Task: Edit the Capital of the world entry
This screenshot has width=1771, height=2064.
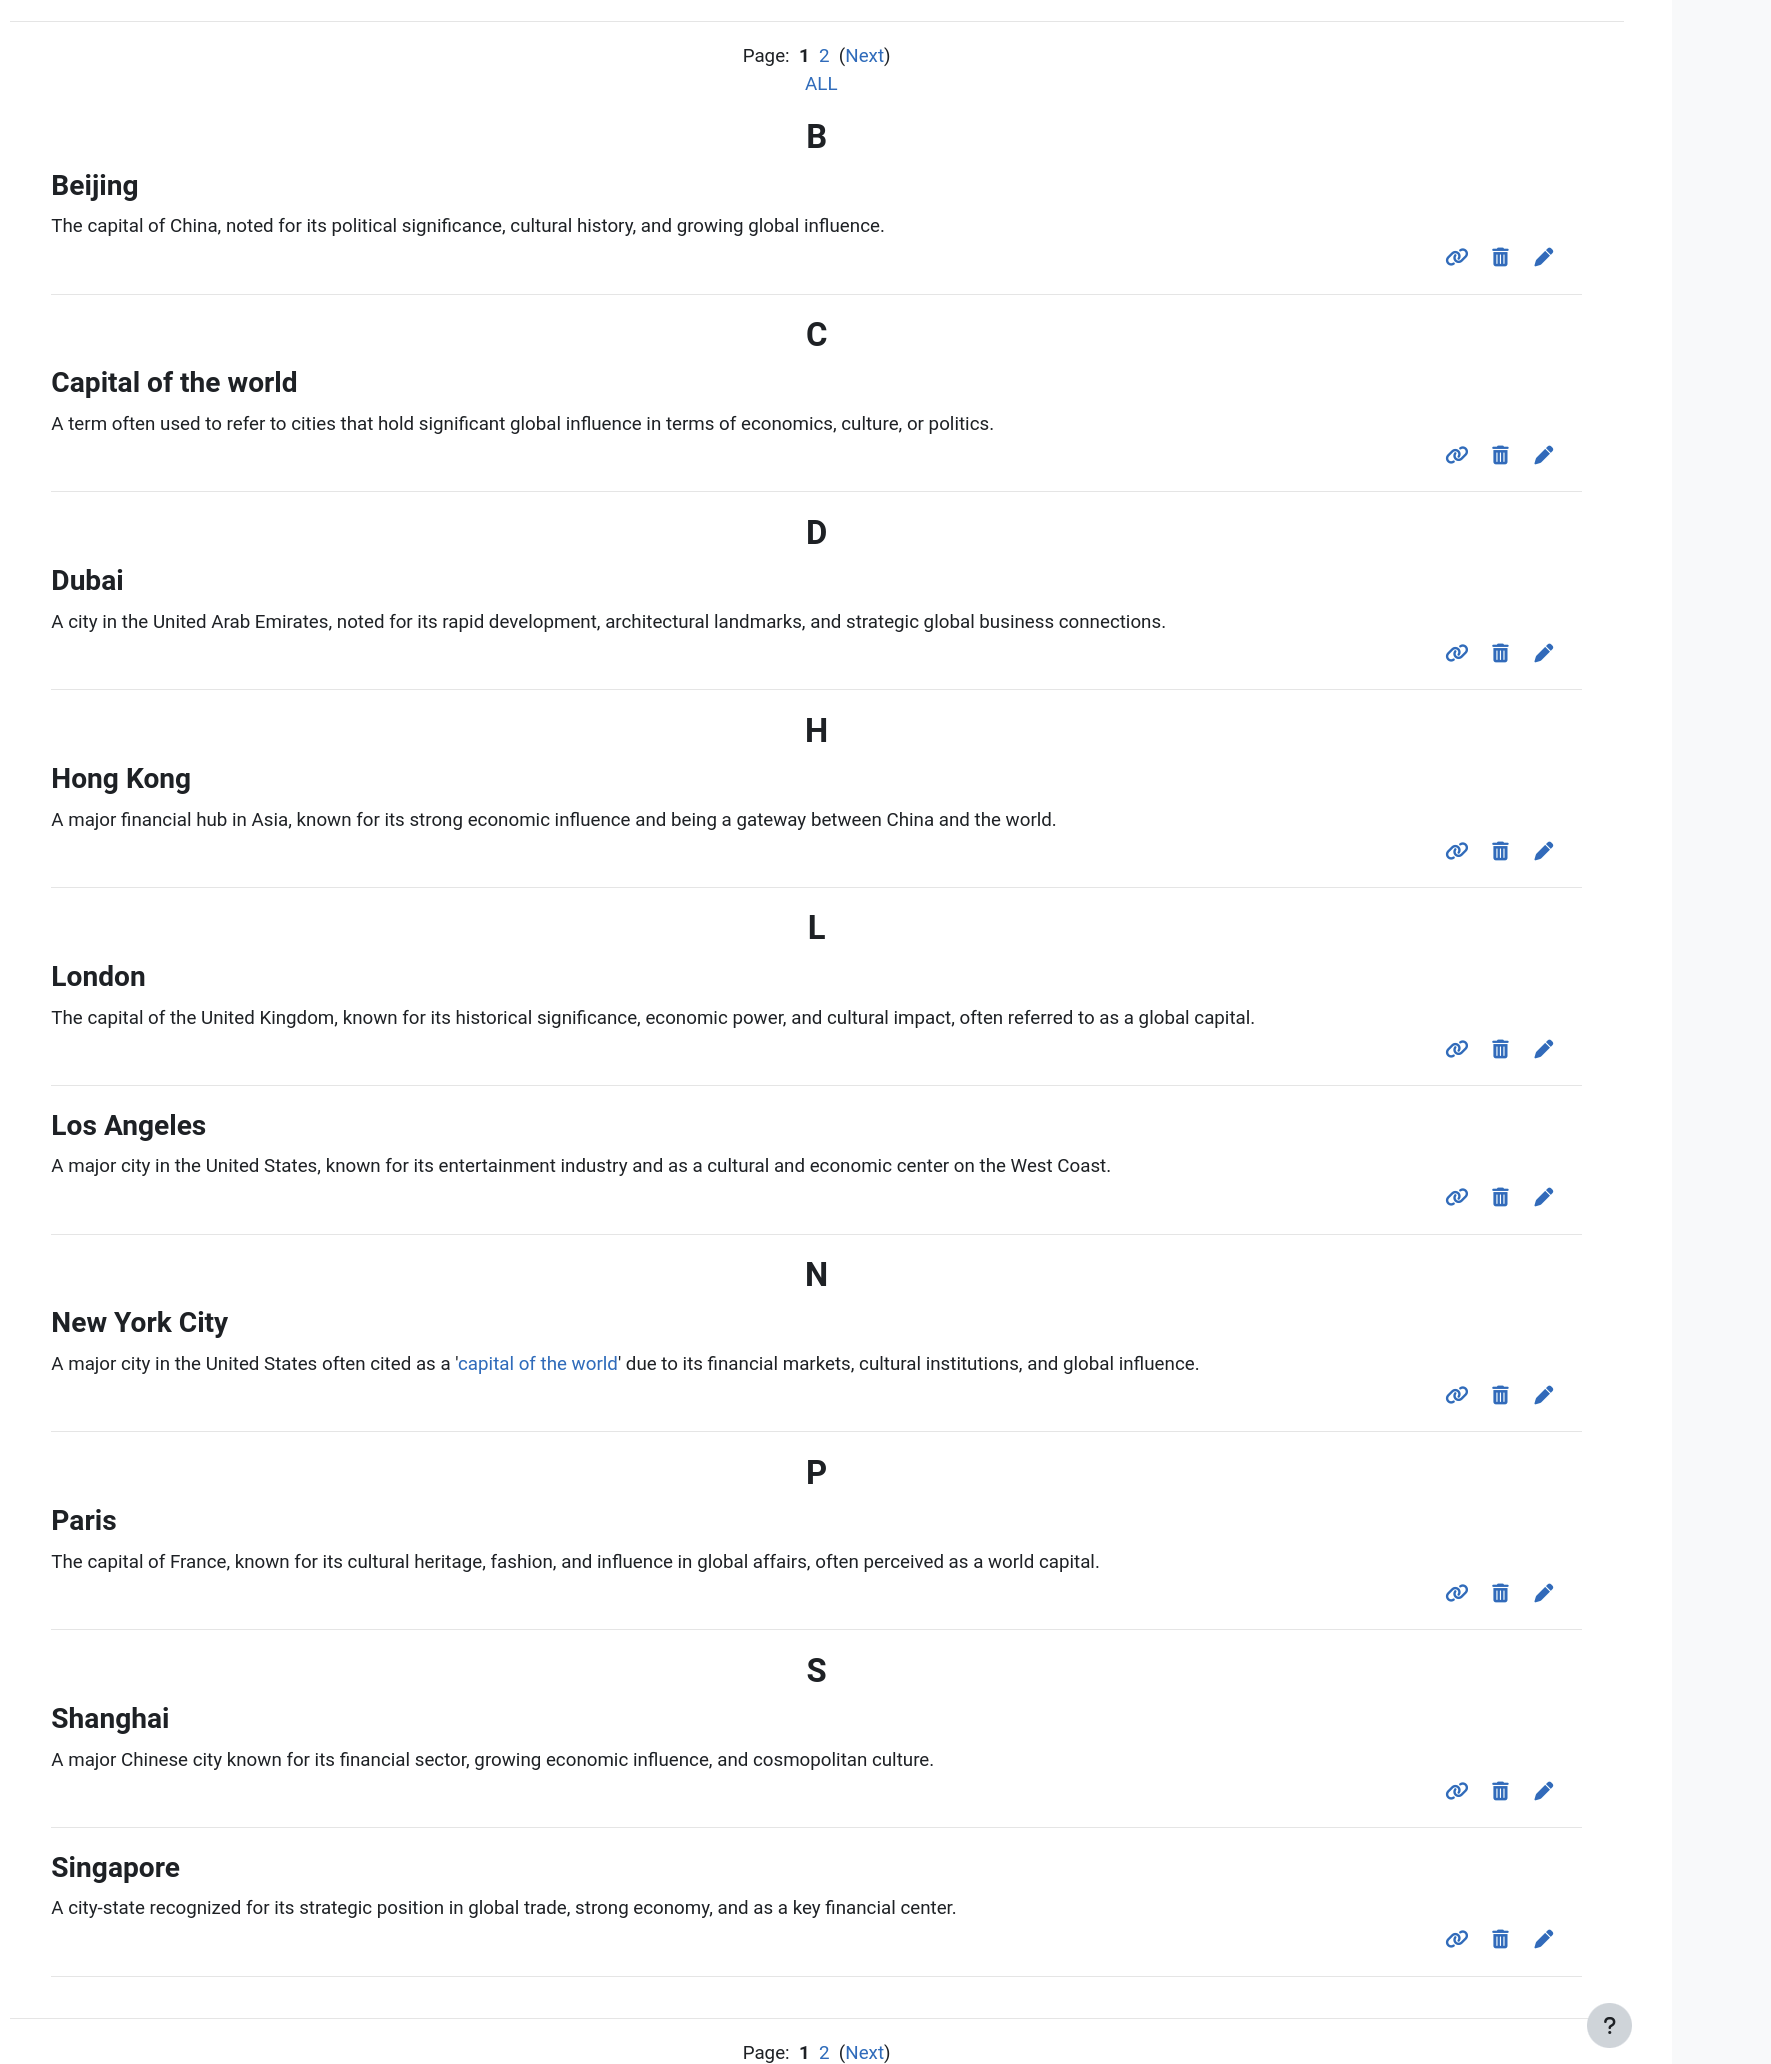Action: point(1544,455)
